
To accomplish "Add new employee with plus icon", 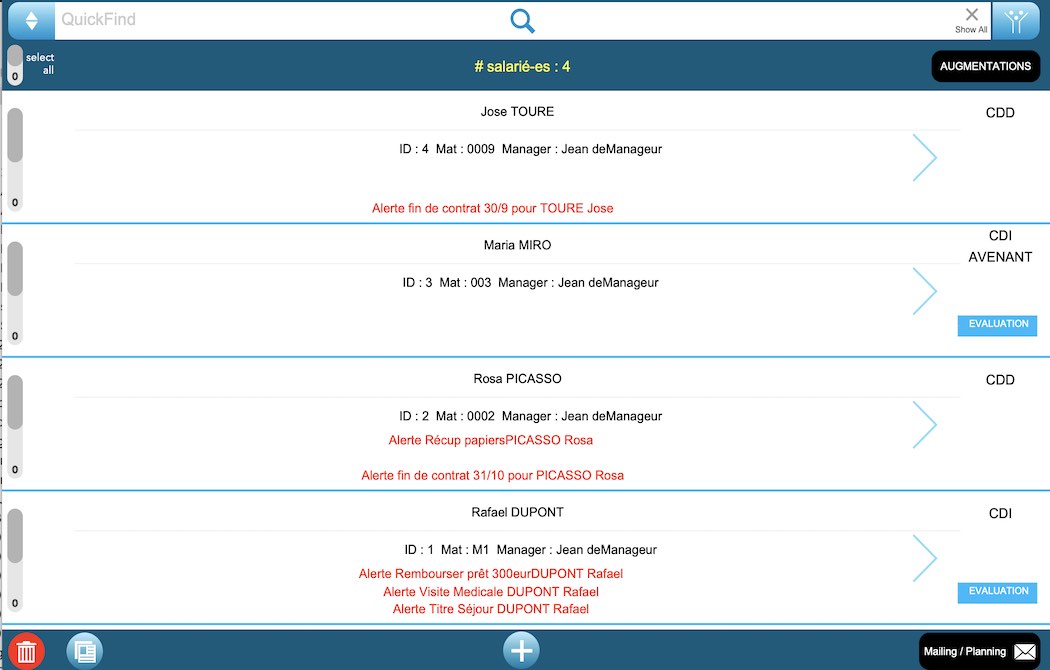I will (521, 650).
